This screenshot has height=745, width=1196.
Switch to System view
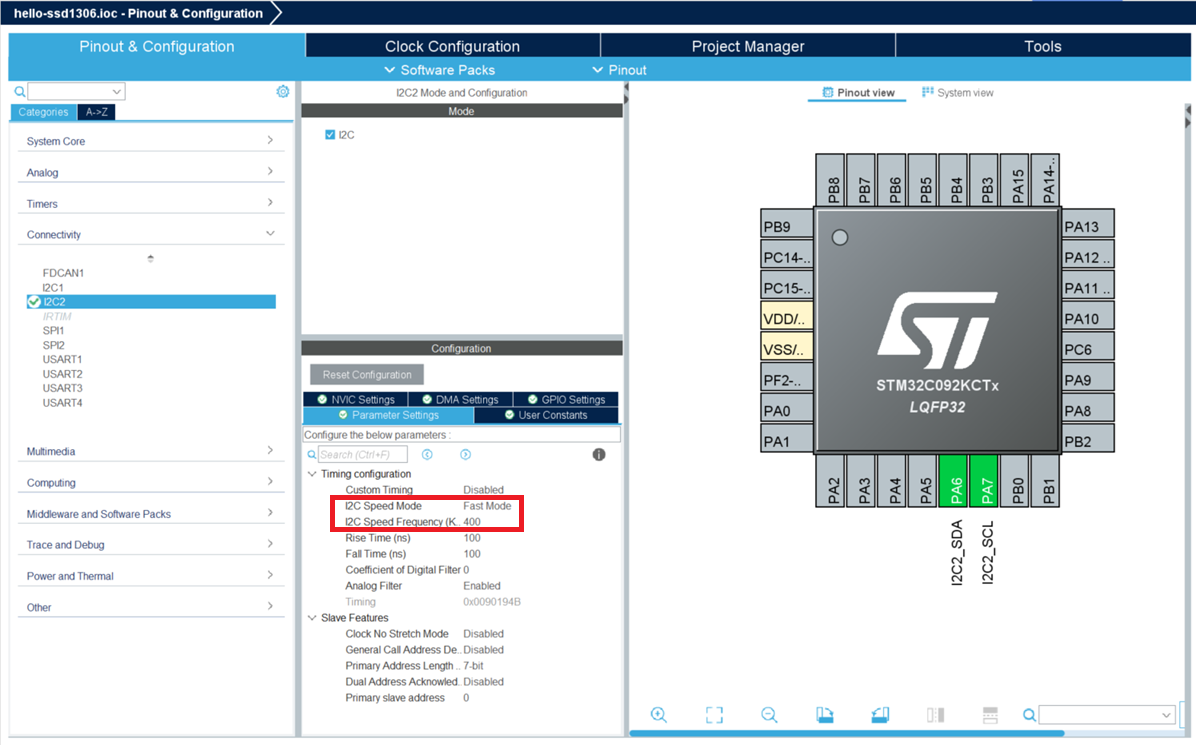tap(957, 93)
